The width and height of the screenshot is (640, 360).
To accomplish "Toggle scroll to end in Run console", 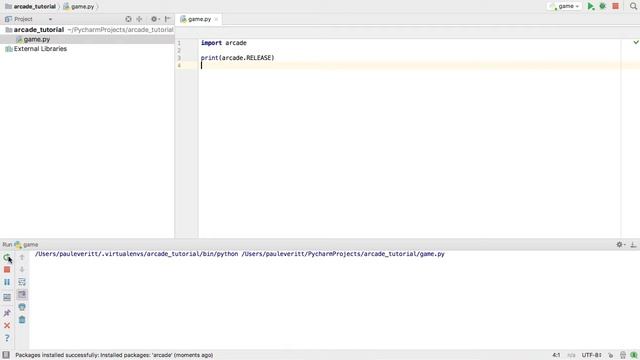I will 22,294.
